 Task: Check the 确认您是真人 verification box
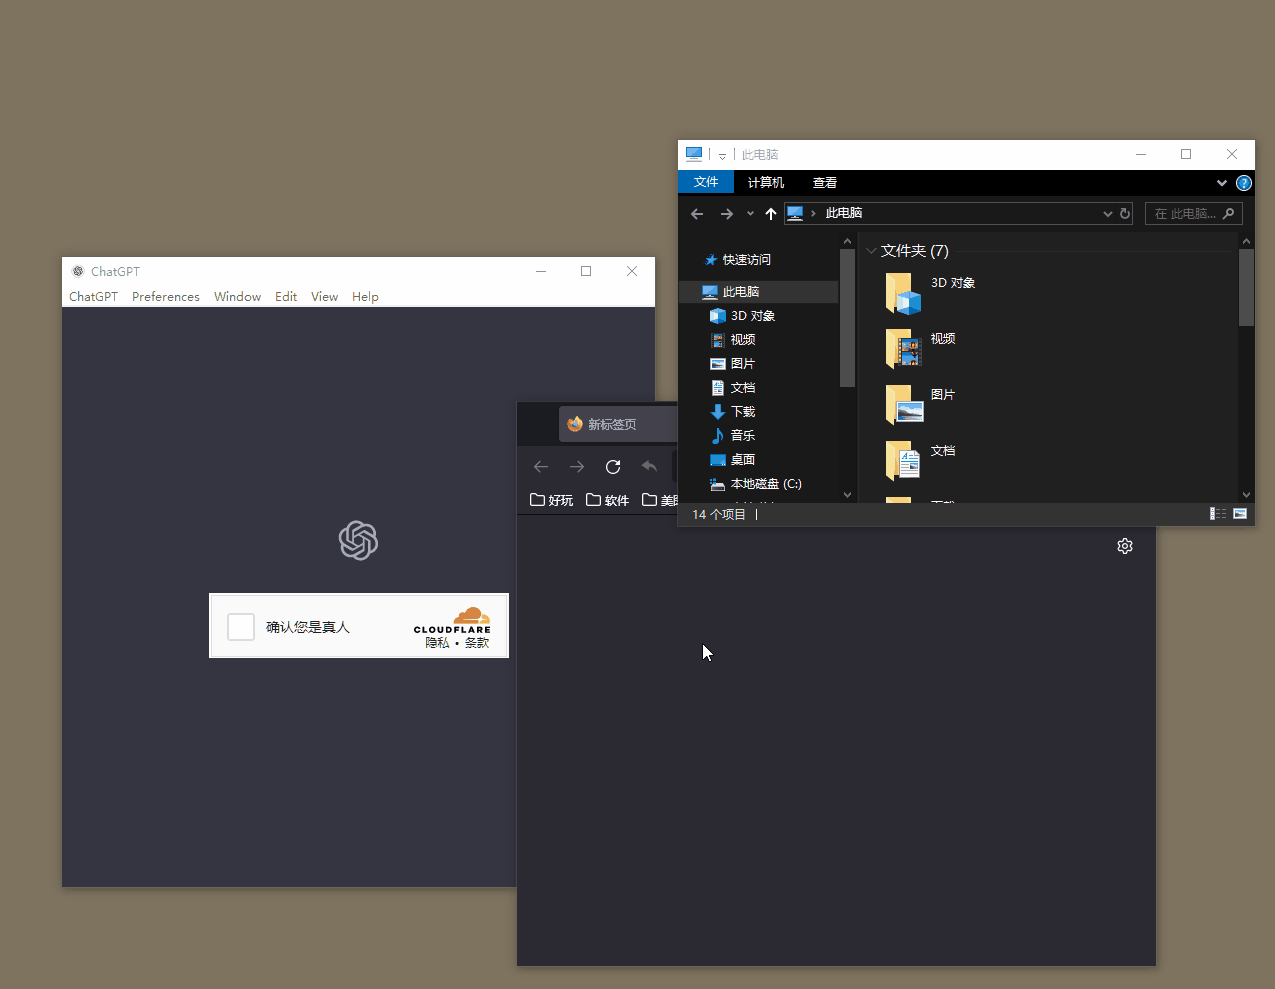(x=241, y=627)
